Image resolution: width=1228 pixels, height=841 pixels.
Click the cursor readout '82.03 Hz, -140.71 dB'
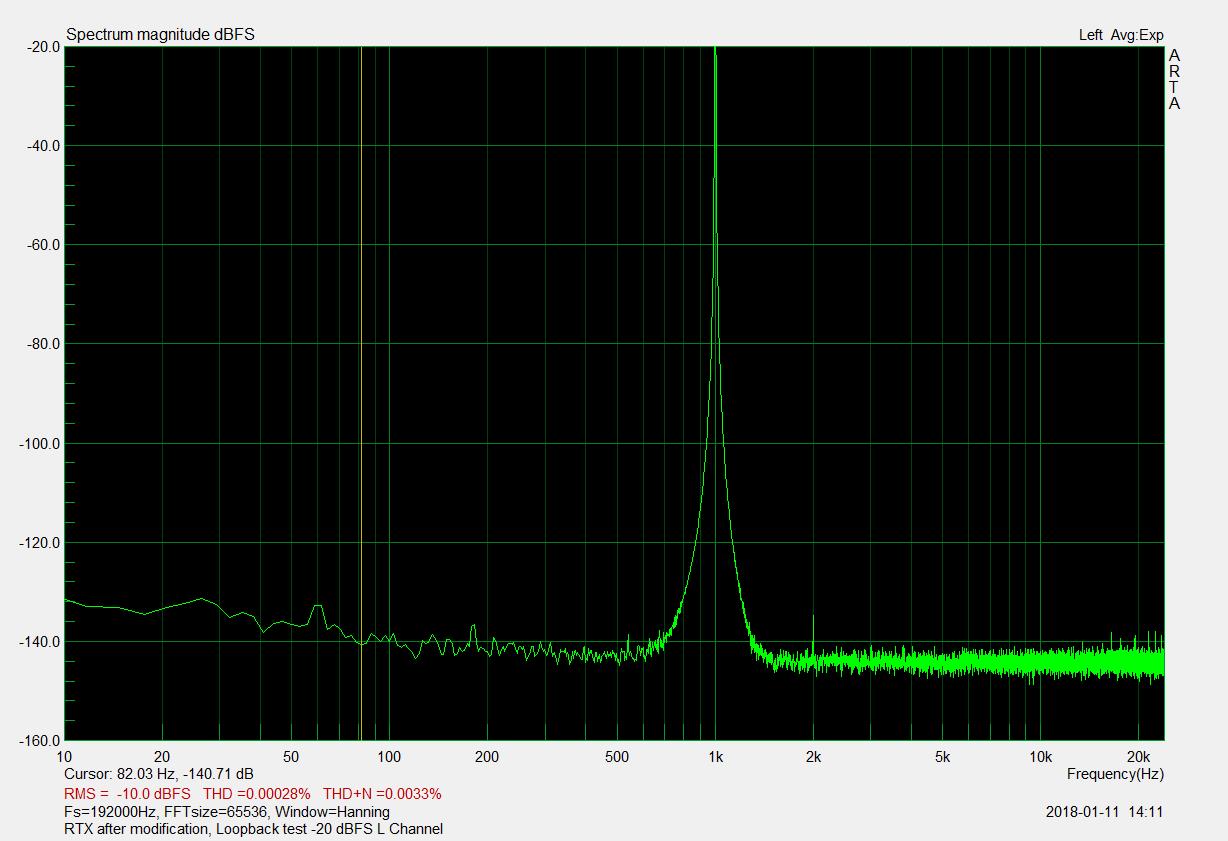tap(185, 774)
